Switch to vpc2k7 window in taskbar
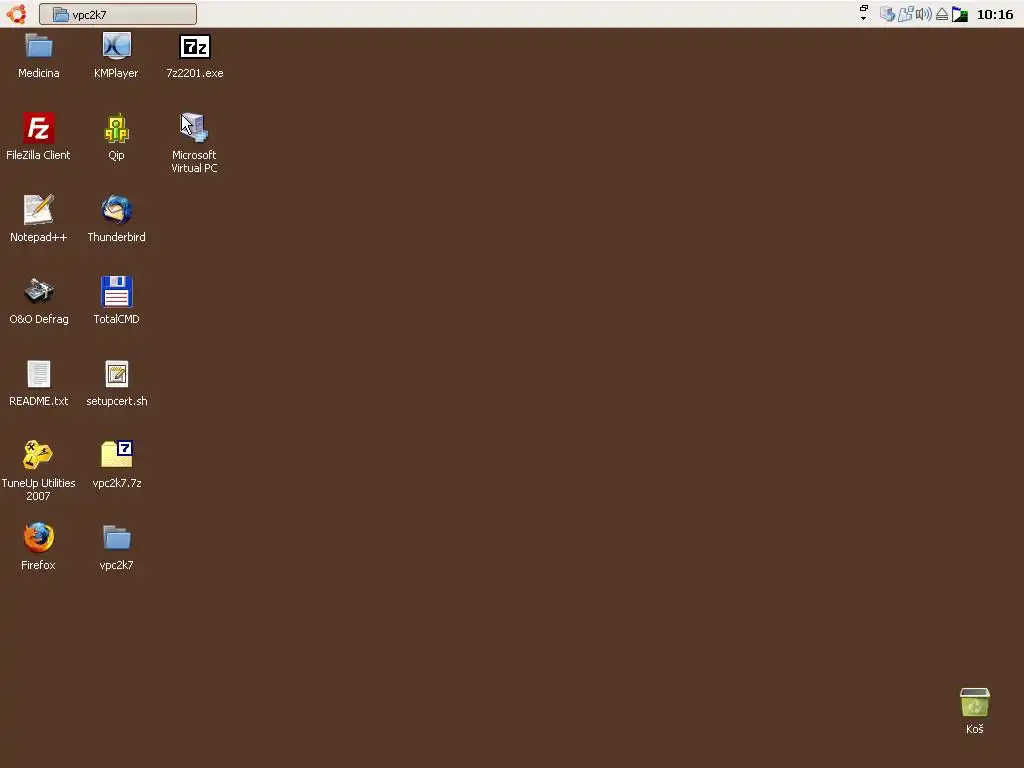Viewport: 1024px width, 768px height. point(118,14)
